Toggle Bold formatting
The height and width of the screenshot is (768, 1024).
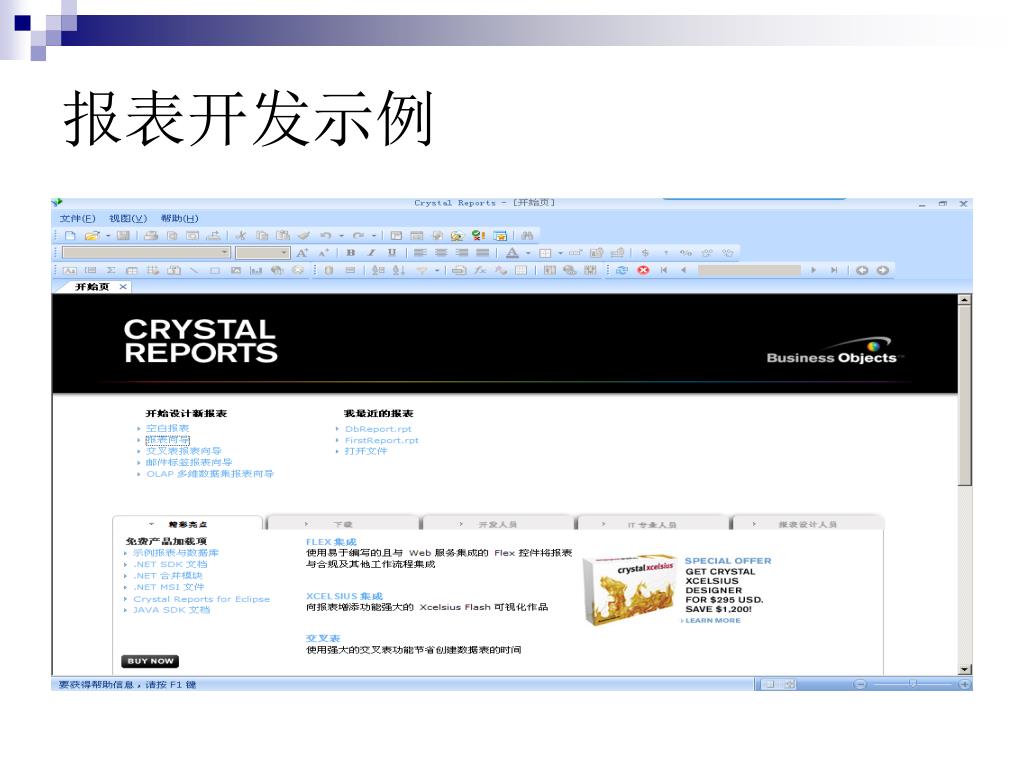351,253
